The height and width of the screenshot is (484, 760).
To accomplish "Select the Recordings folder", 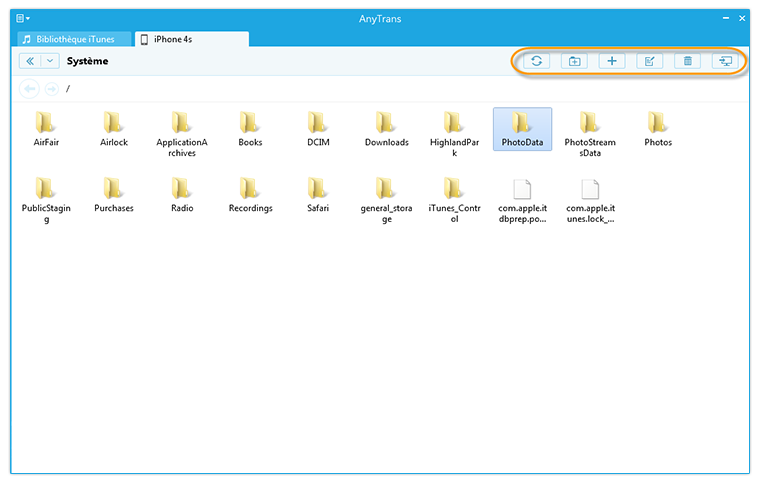I will (250, 195).
